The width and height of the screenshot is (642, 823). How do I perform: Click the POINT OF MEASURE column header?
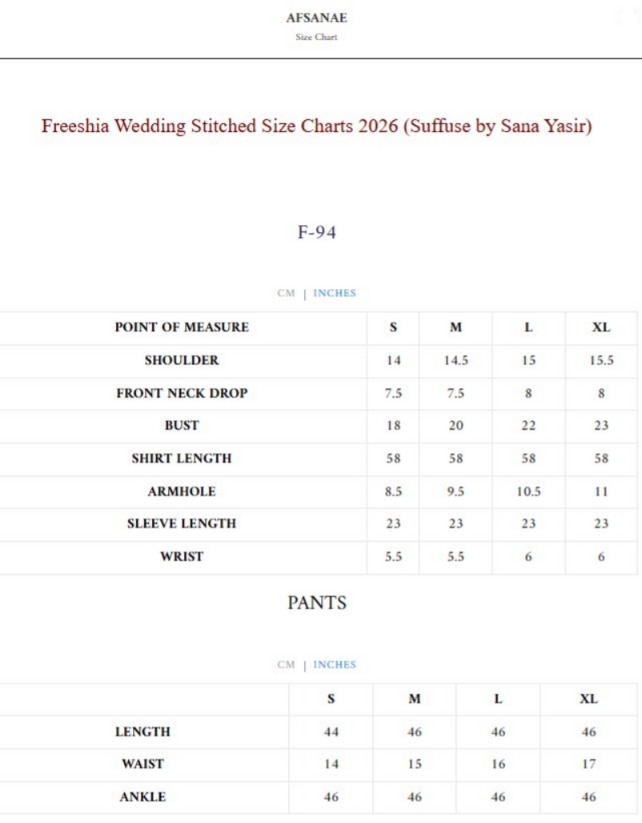coord(181,327)
